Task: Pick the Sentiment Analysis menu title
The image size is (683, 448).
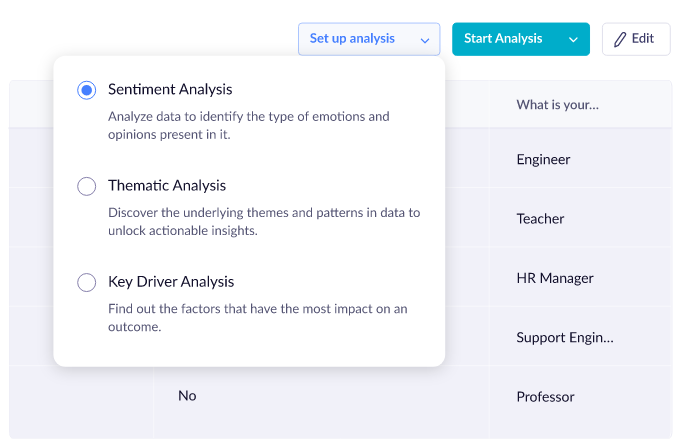Action: pos(170,90)
